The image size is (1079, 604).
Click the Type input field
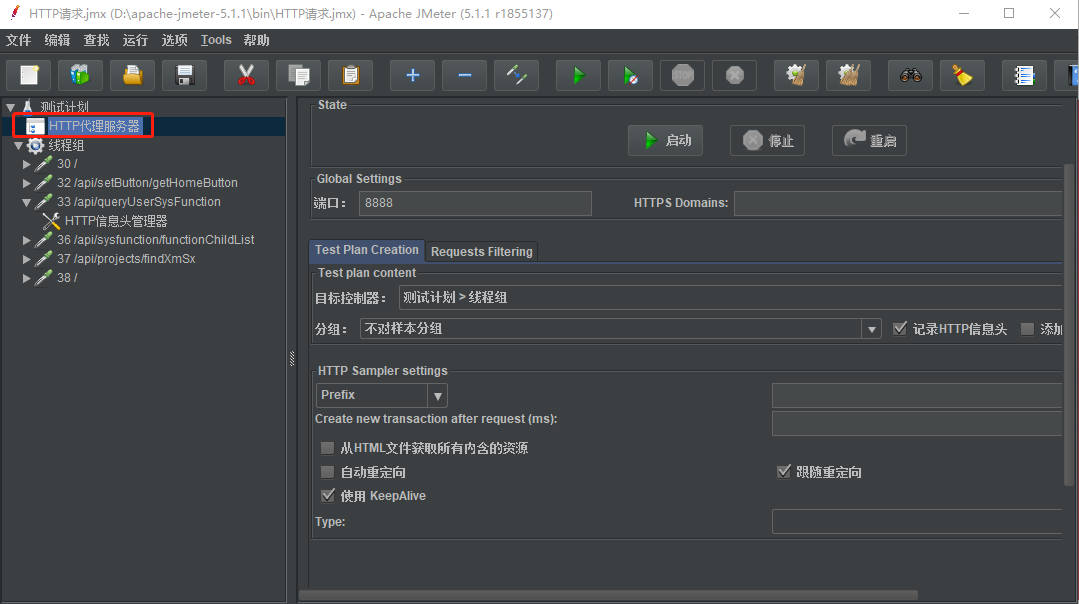tap(917, 521)
